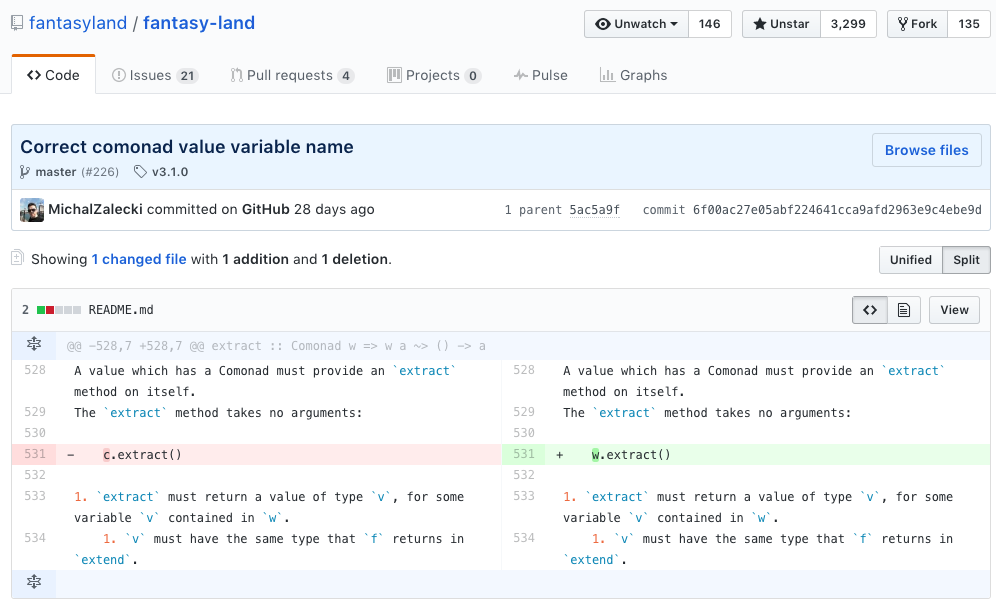Click the Pull requests icon
996x609 pixels.
click(236, 76)
